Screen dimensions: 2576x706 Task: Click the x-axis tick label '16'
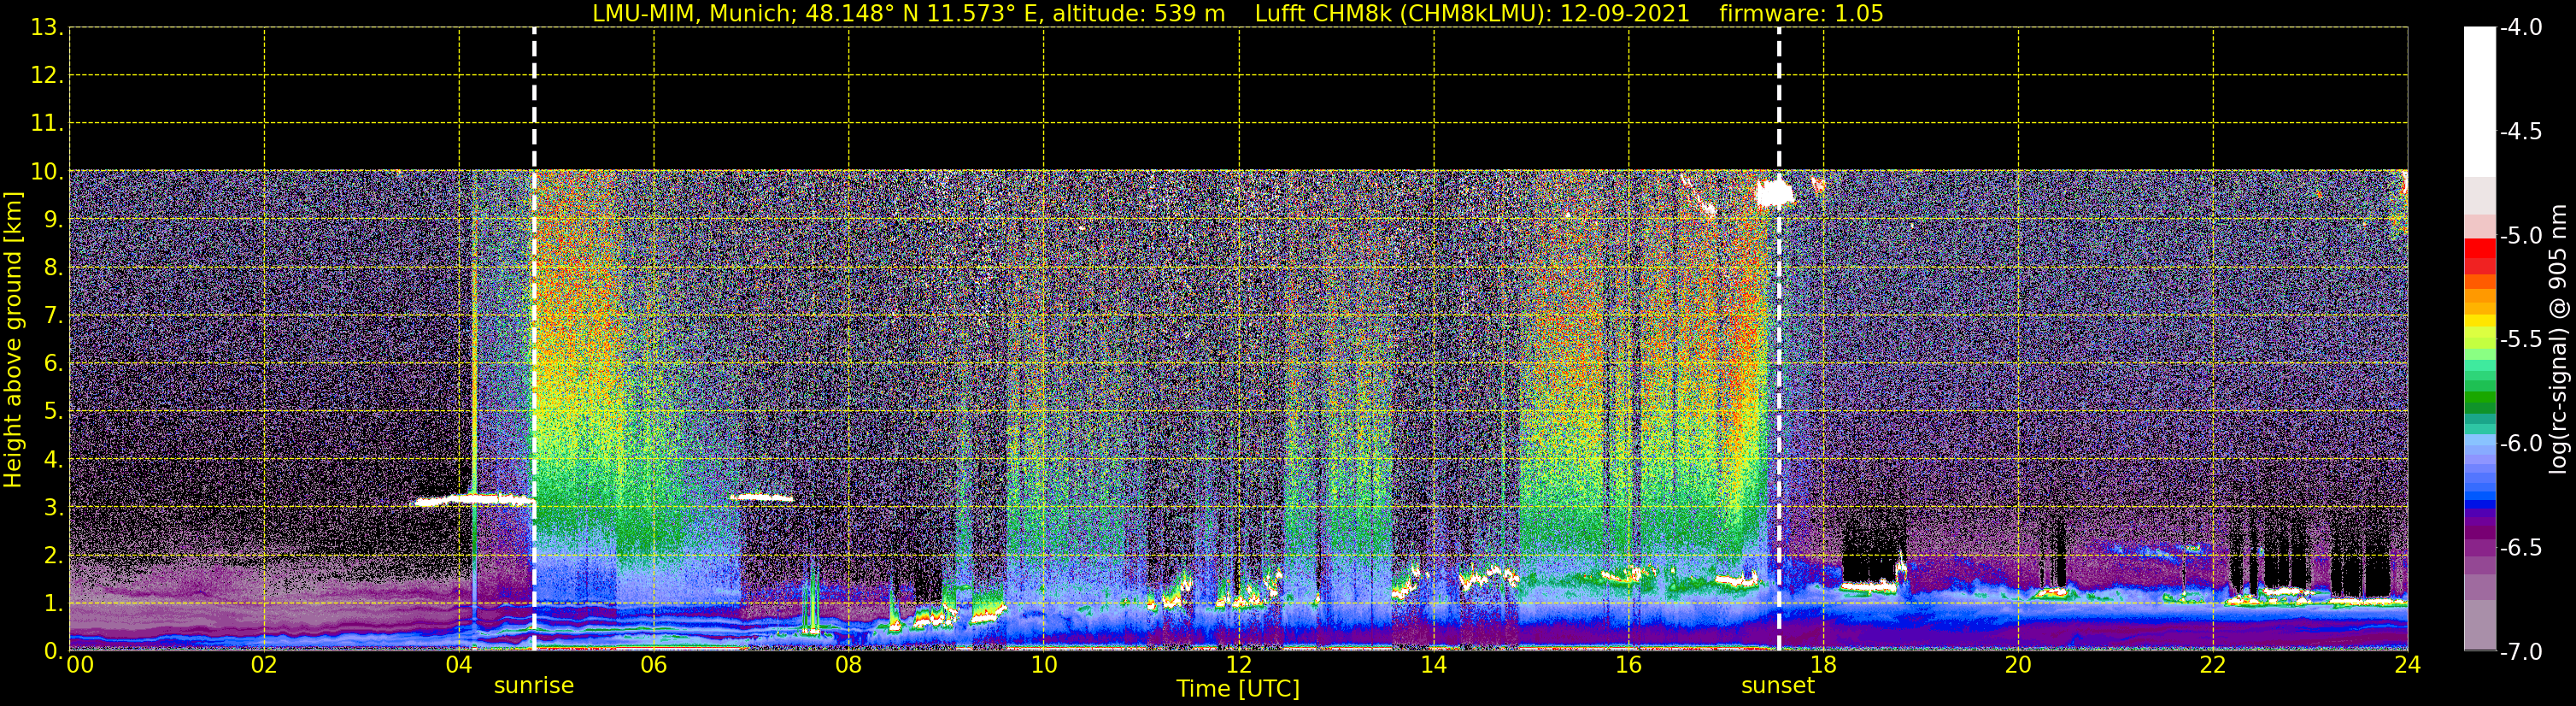pyautogui.click(x=1628, y=665)
